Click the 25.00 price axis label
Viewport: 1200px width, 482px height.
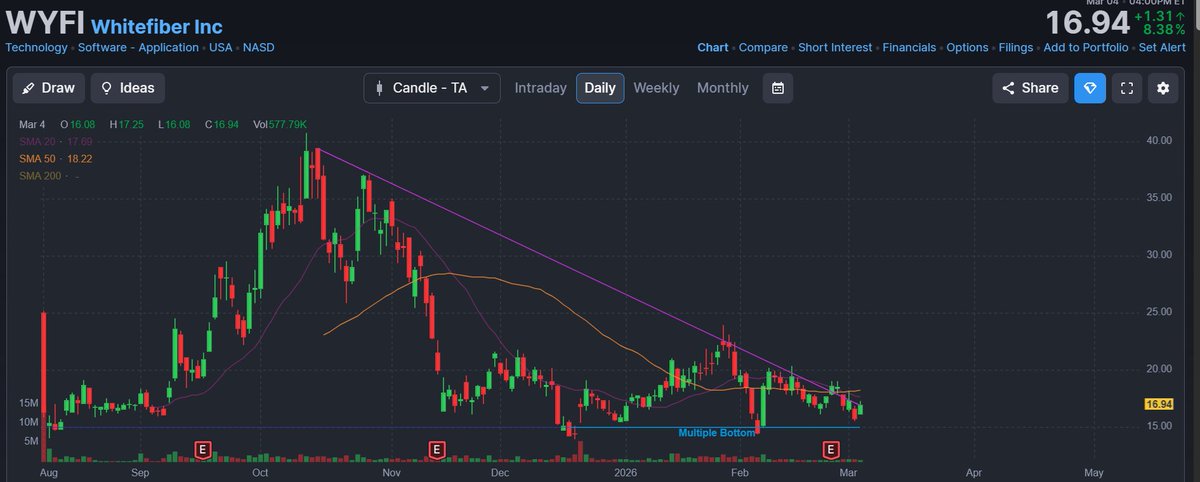(1159, 312)
